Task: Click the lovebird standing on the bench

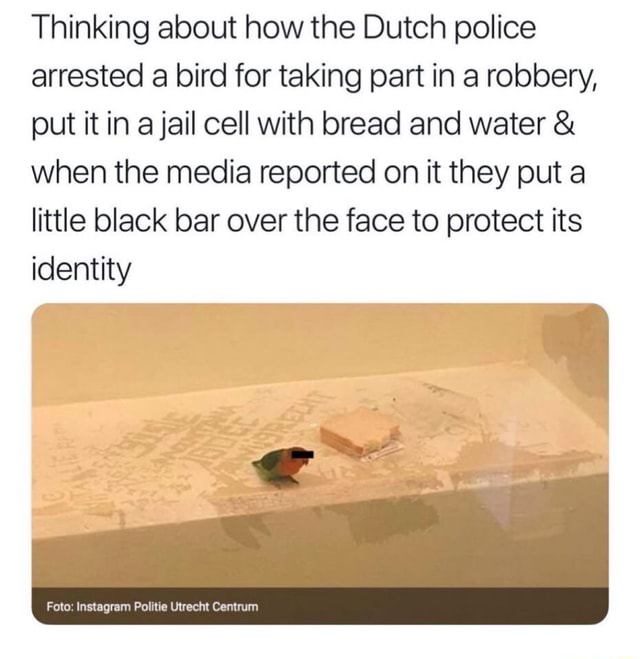Action: [x=282, y=465]
